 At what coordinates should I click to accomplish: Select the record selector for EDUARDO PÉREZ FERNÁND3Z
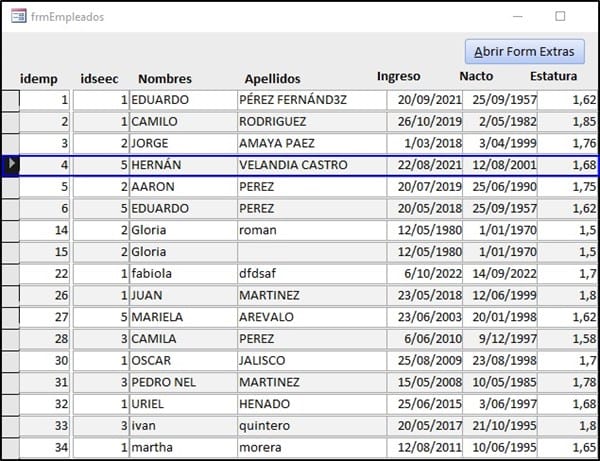coord(10,100)
